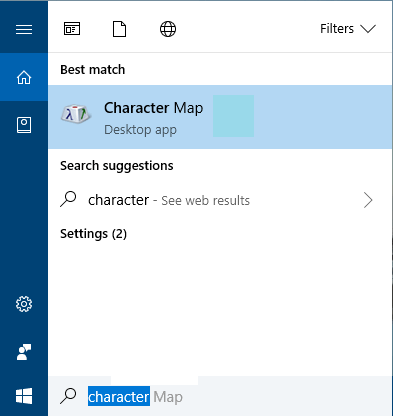Launch the Character Map desktop app
Screen dimensions: 393x416
(220, 117)
